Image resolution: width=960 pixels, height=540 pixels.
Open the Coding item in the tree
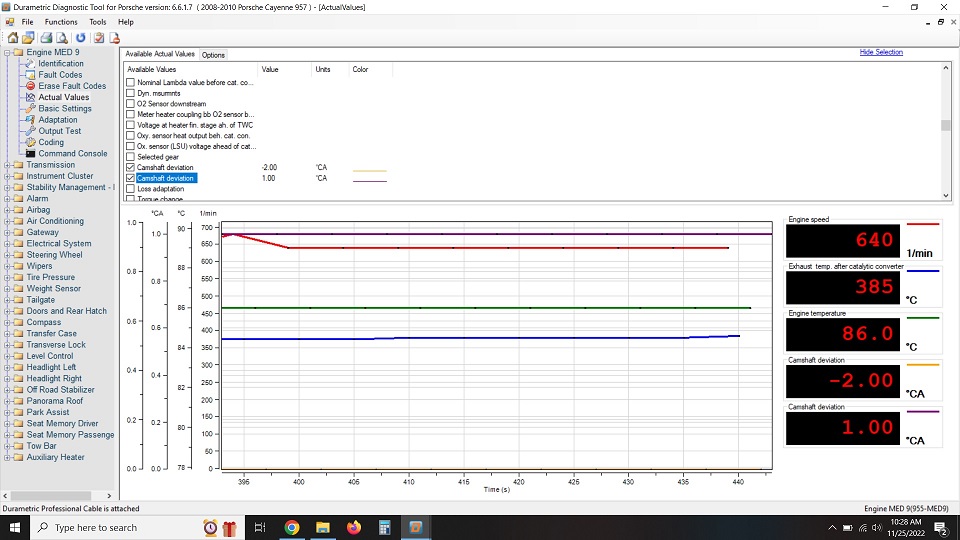point(51,142)
